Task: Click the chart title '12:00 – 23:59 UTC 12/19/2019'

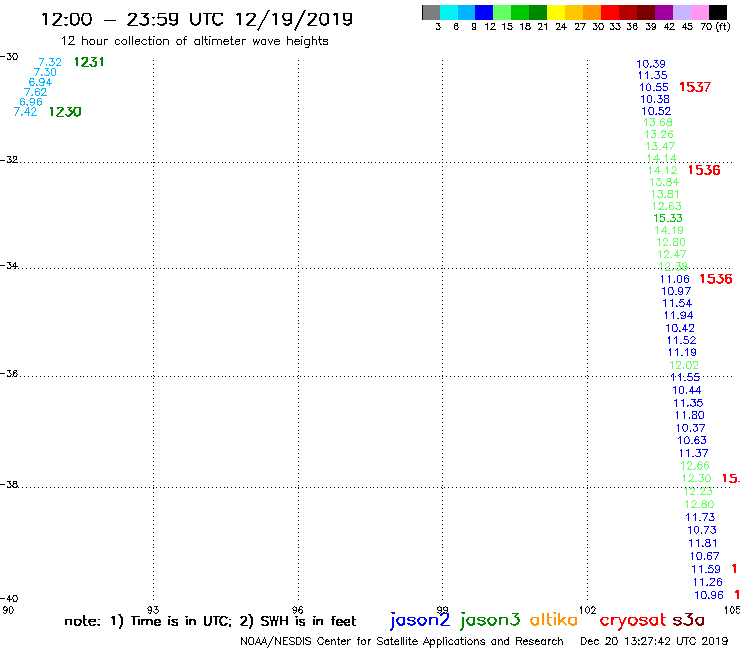Action: coord(197,19)
